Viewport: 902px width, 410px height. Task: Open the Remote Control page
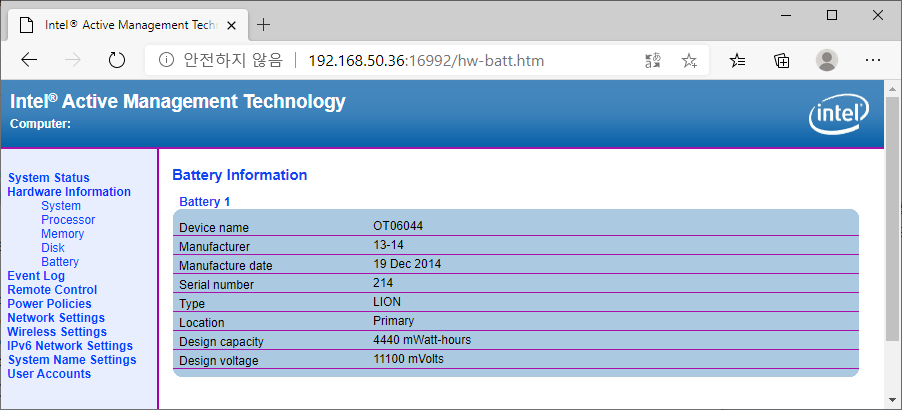pos(52,290)
